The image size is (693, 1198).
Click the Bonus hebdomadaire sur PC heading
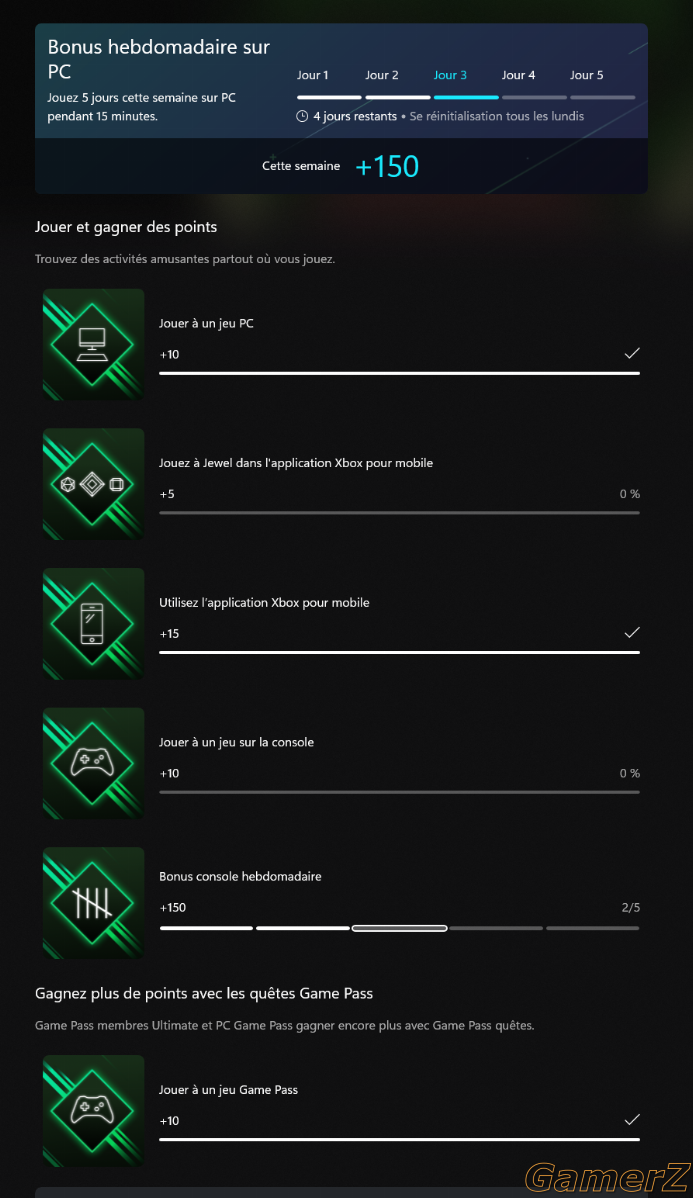pyautogui.click(x=159, y=59)
